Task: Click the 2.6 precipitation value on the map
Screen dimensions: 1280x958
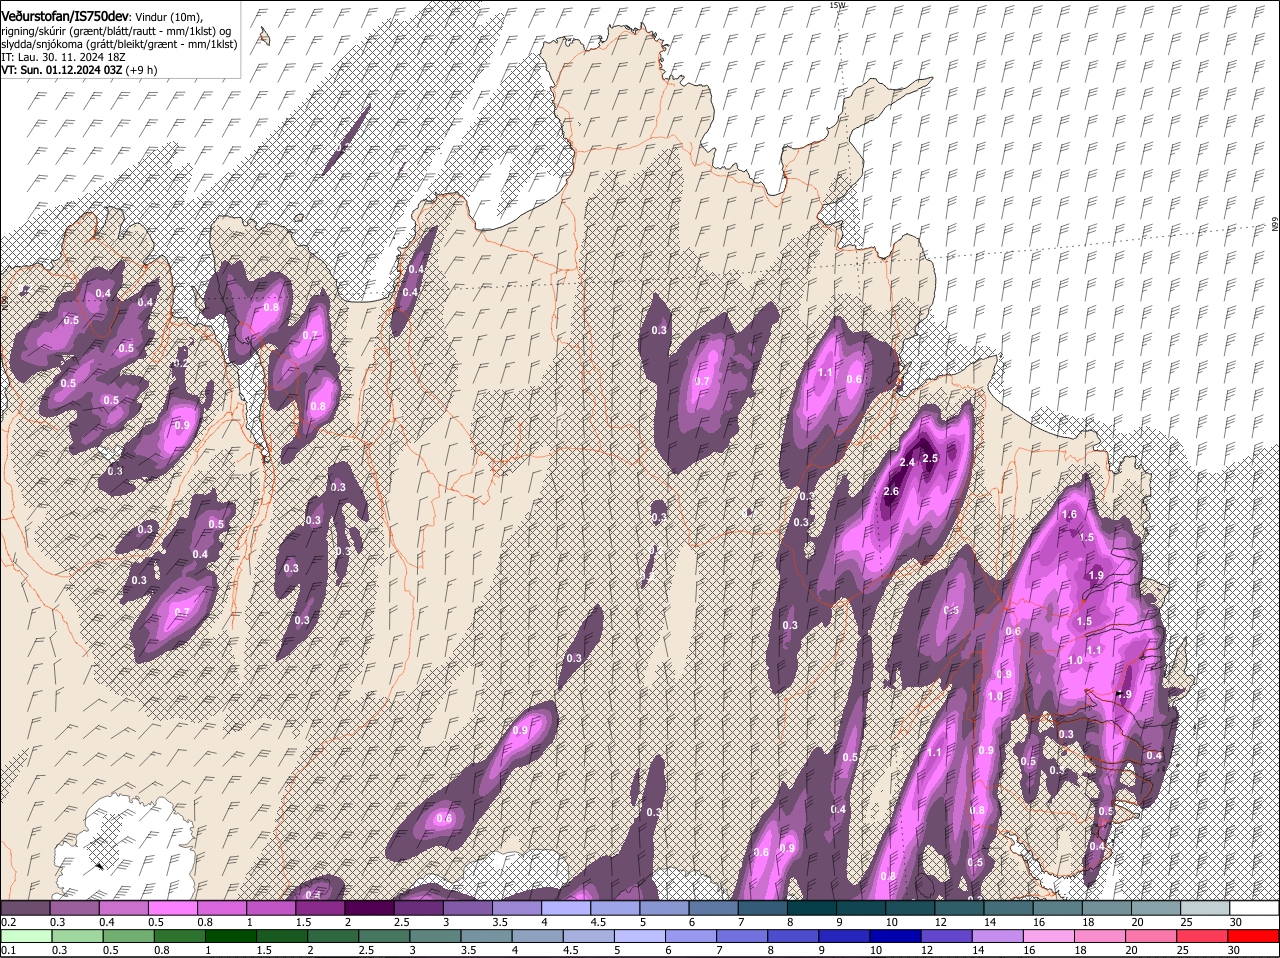Action: (x=892, y=492)
